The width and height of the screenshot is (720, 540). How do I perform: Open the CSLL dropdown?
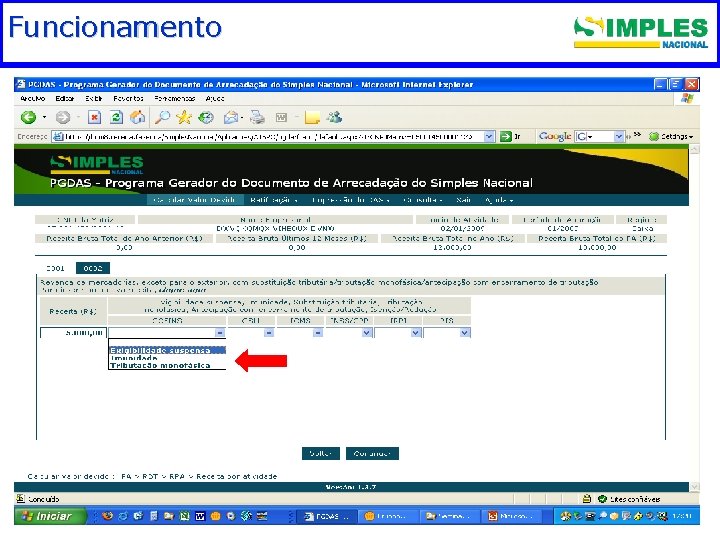269,332
